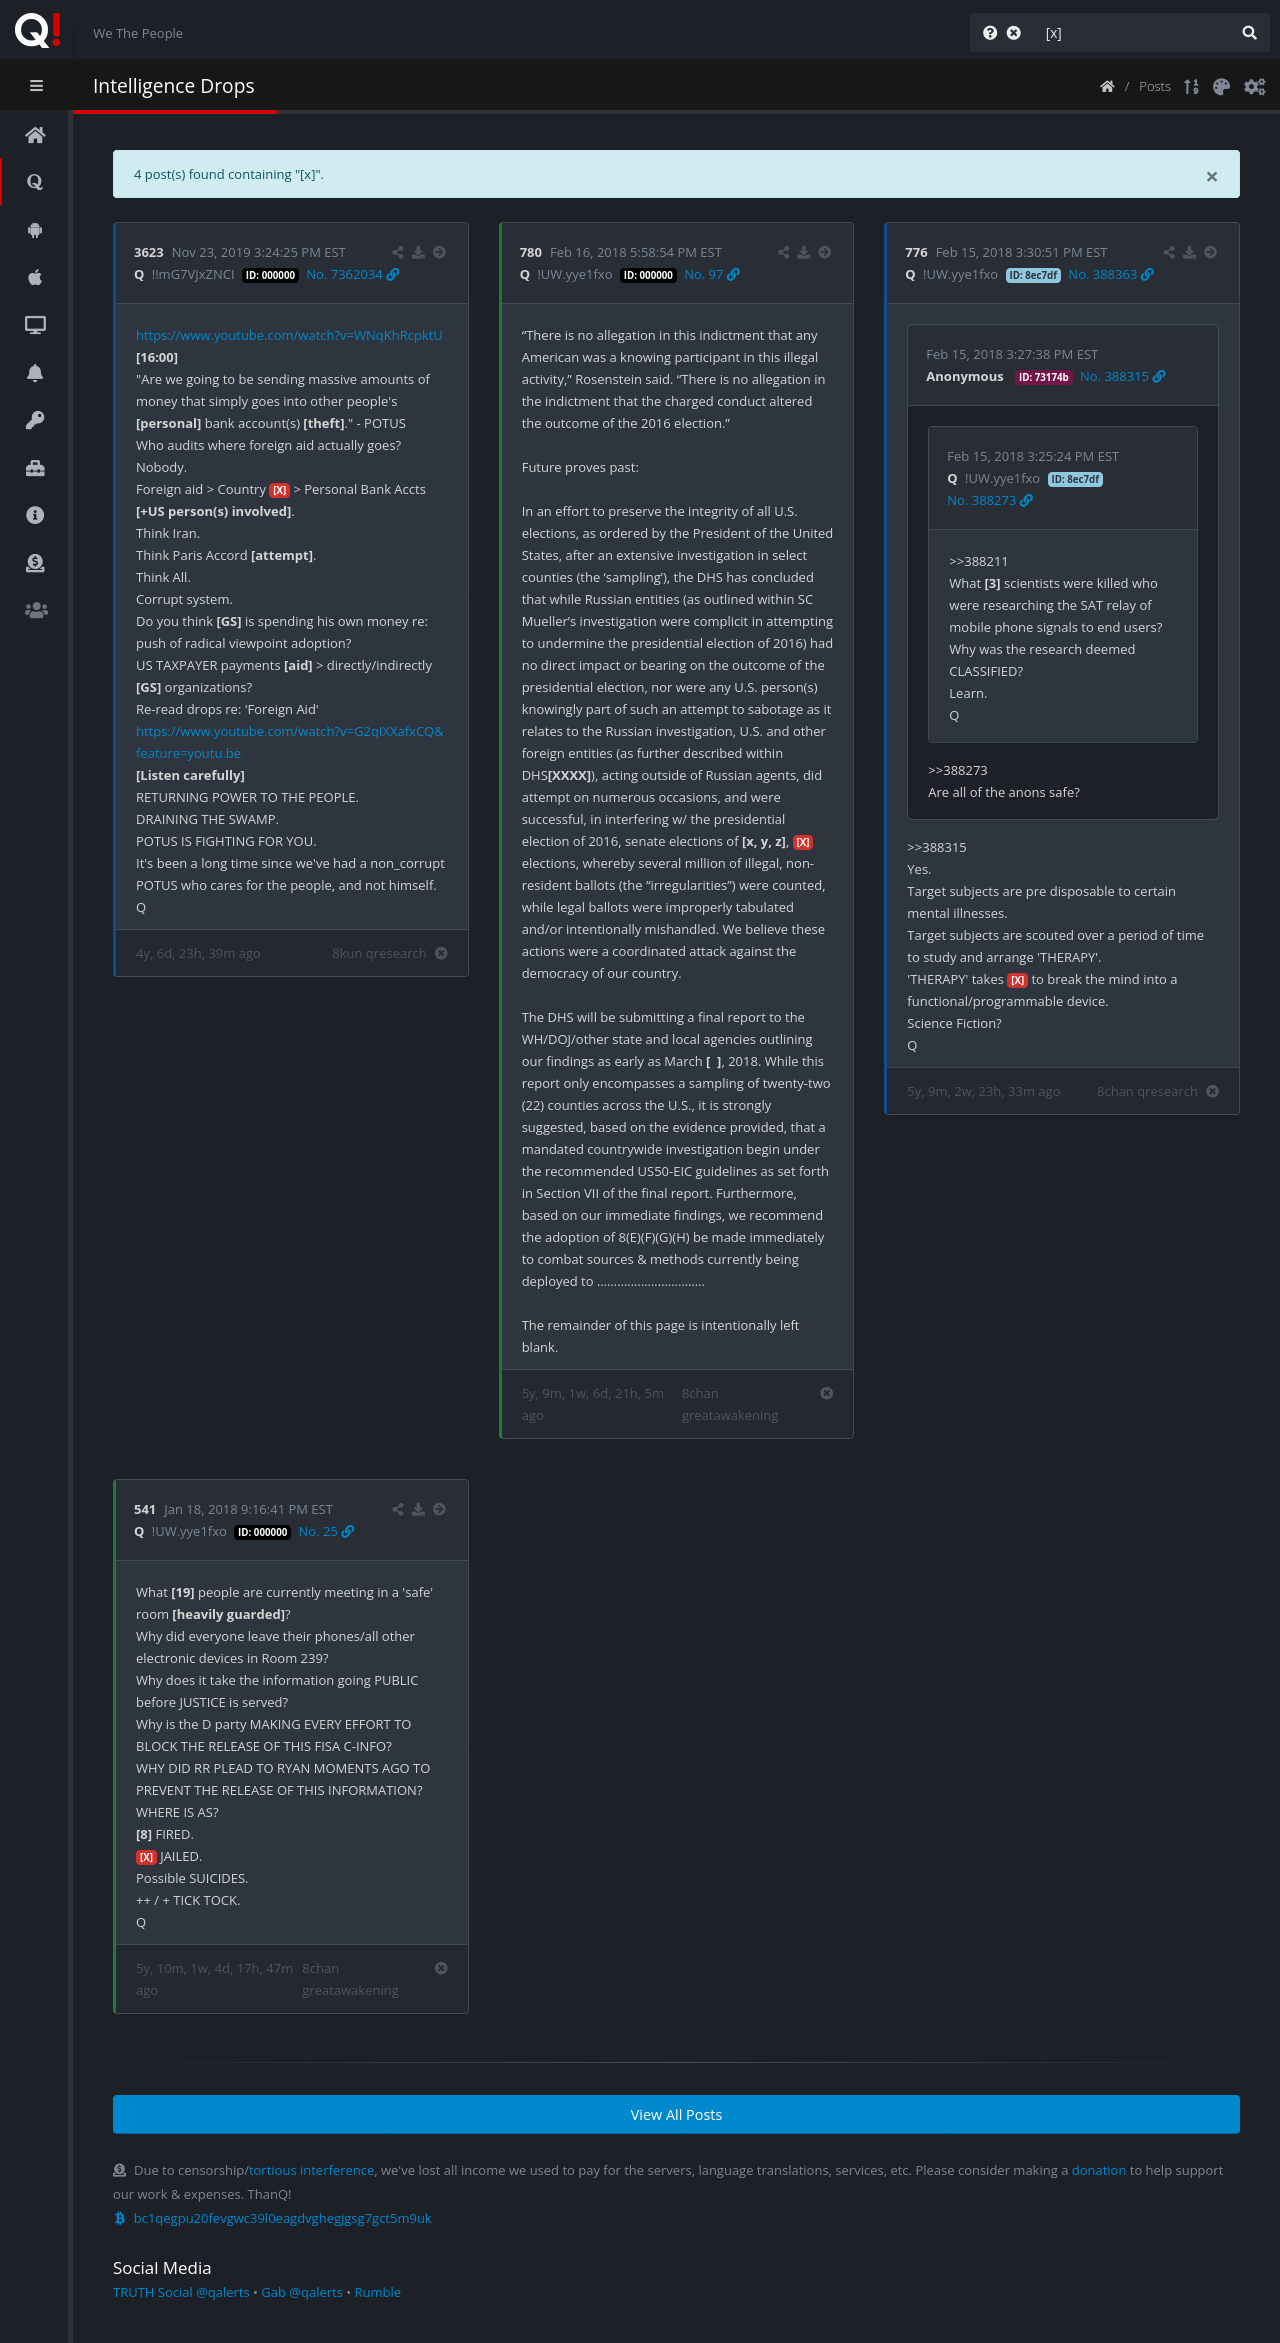
Task: Open link No. 97
Action: point(711,275)
